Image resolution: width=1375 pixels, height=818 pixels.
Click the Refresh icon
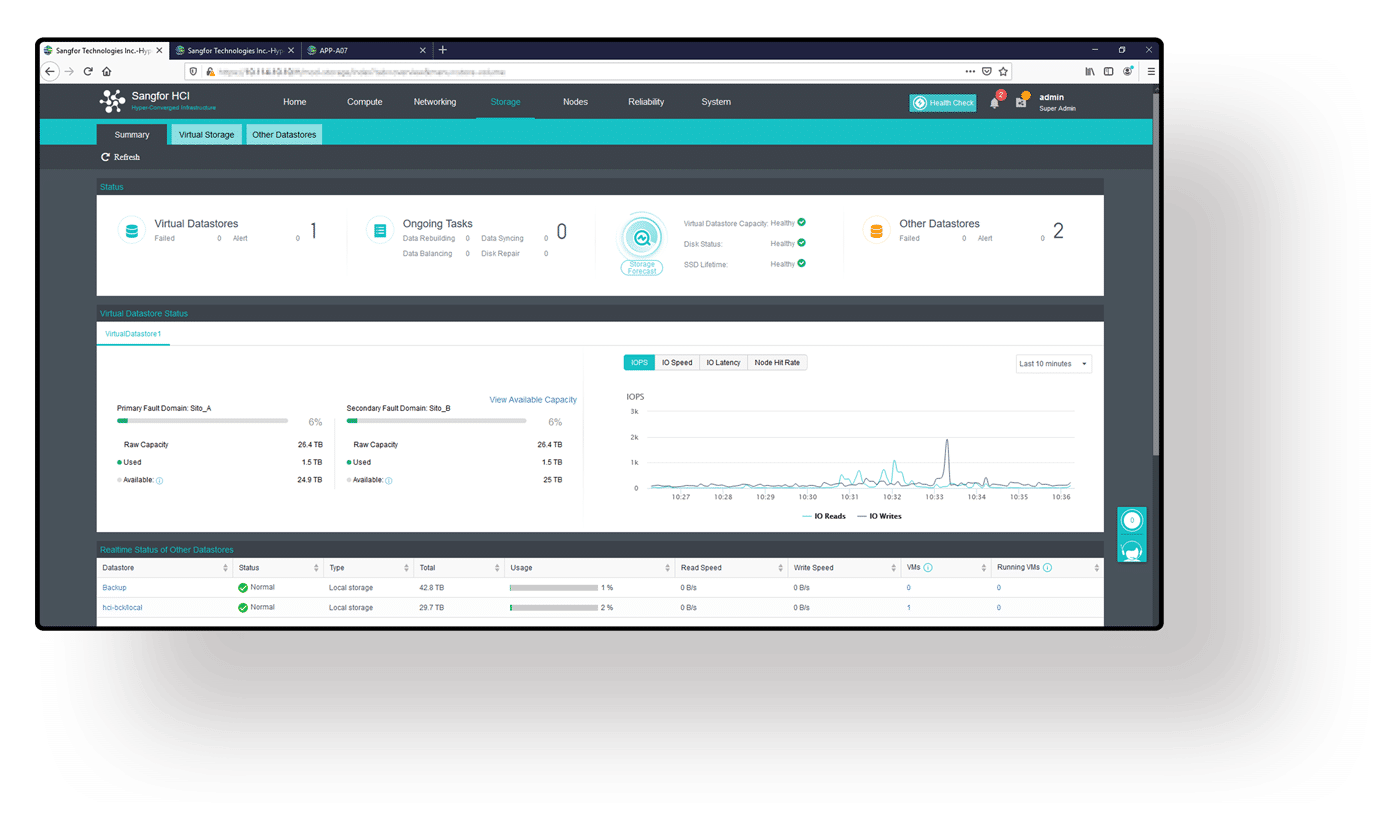click(105, 157)
